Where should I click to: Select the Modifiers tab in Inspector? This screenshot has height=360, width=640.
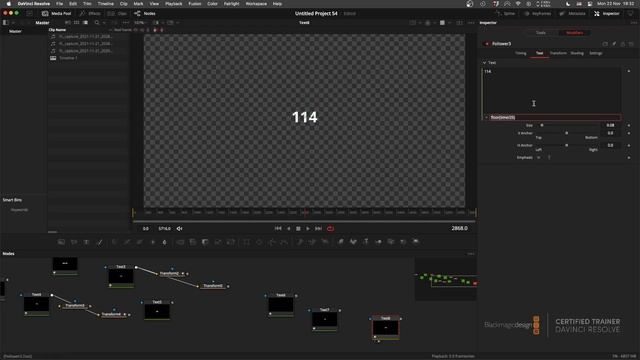[574, 33]
